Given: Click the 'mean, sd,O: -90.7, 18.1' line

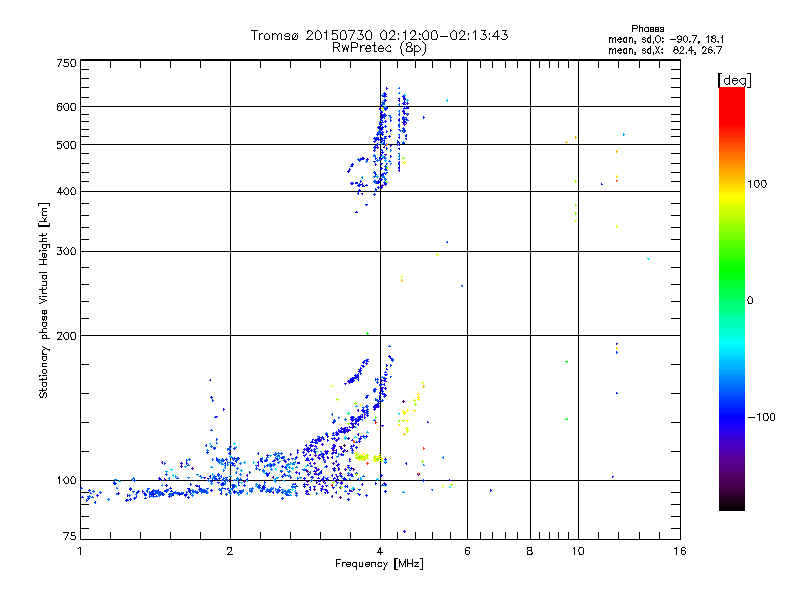Looking at the screenshot, I should pyautogui.click(x=666, y=40).
